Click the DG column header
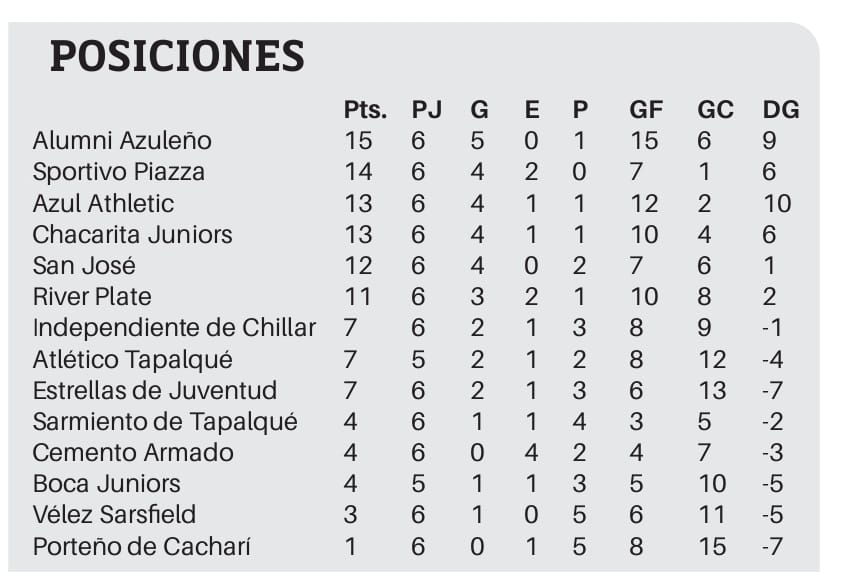The width and height of the screenshot is (851, 587). 780,110
